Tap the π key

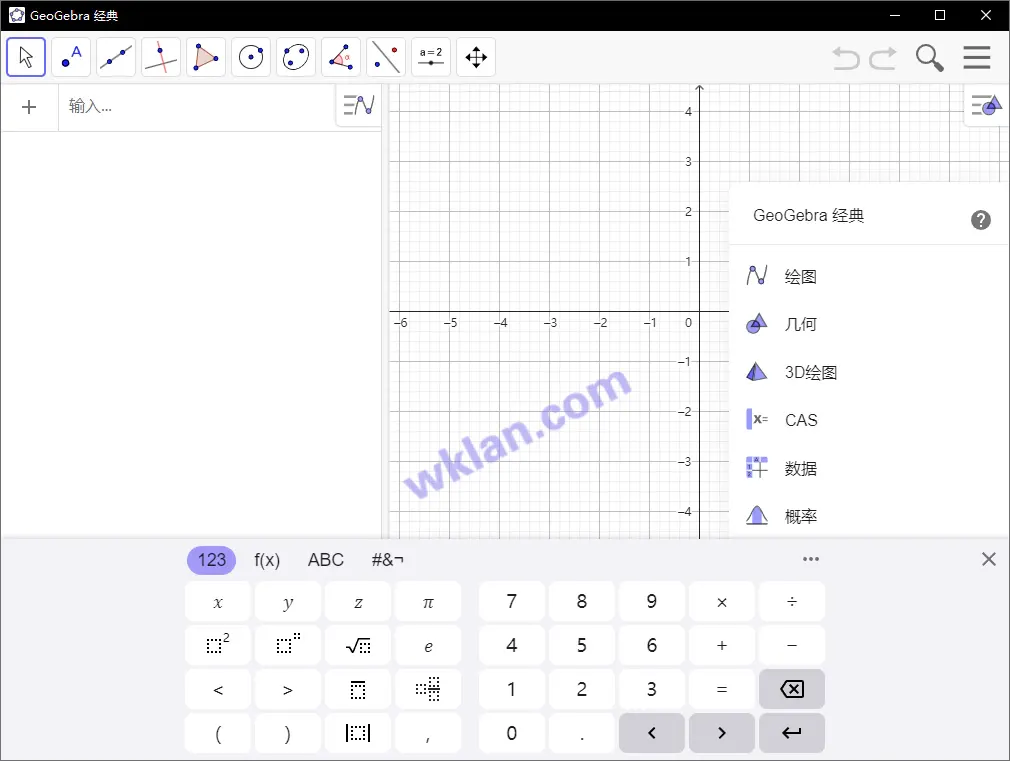tap(428, 602)
